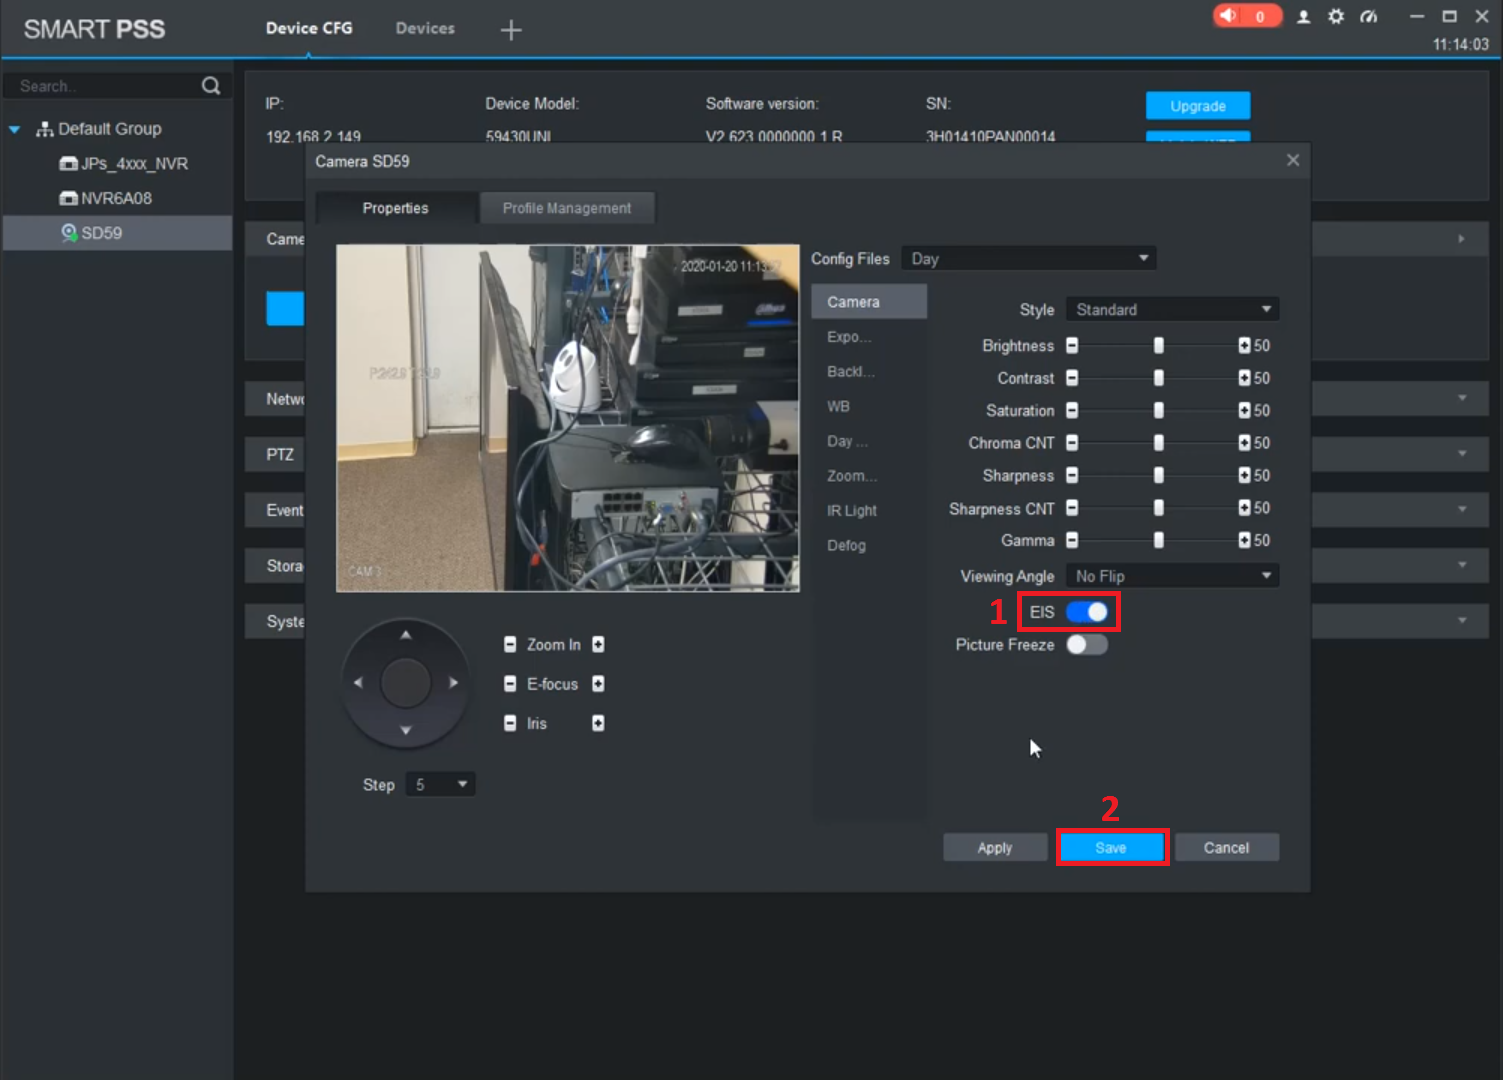
Task: Click the Save button
Action: coord(1111,848)
